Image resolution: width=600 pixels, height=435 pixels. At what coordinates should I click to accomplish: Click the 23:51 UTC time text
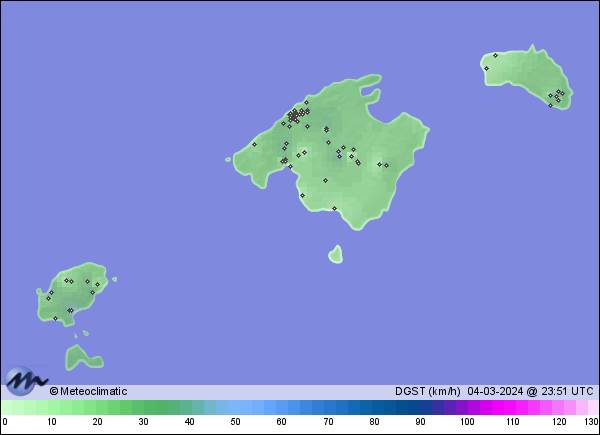point(567,391)
